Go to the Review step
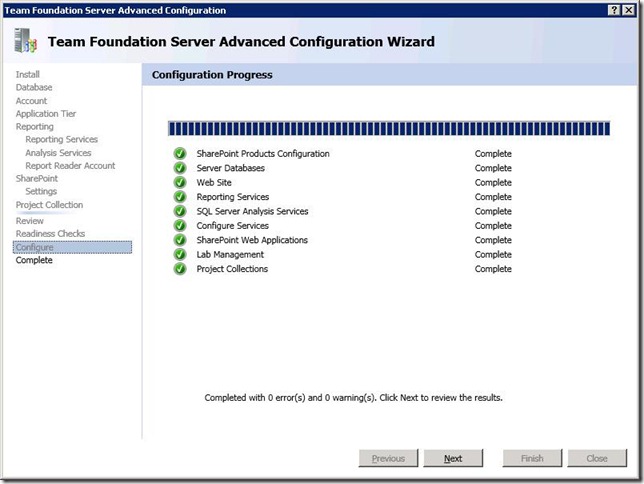644x484 pixels. [30, 221]
